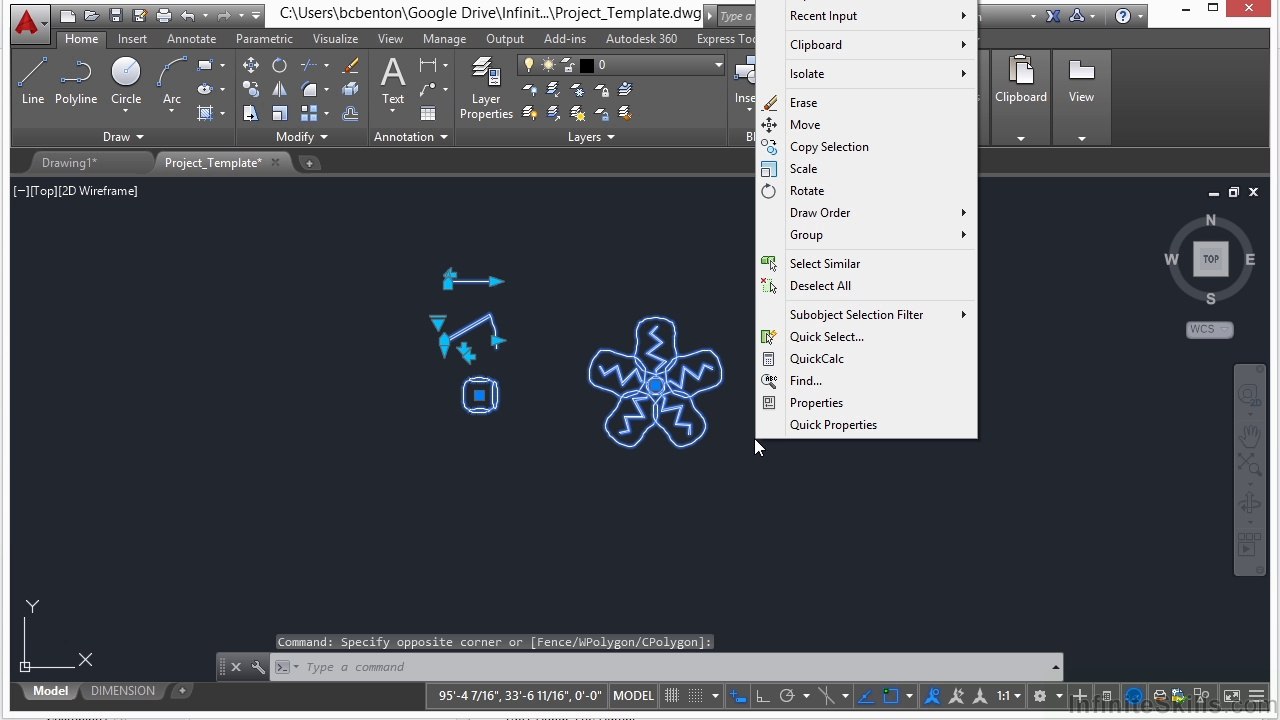Toggle the drawing grid display in status bar
Viewport: 1280px width, 720px height.
672,696
